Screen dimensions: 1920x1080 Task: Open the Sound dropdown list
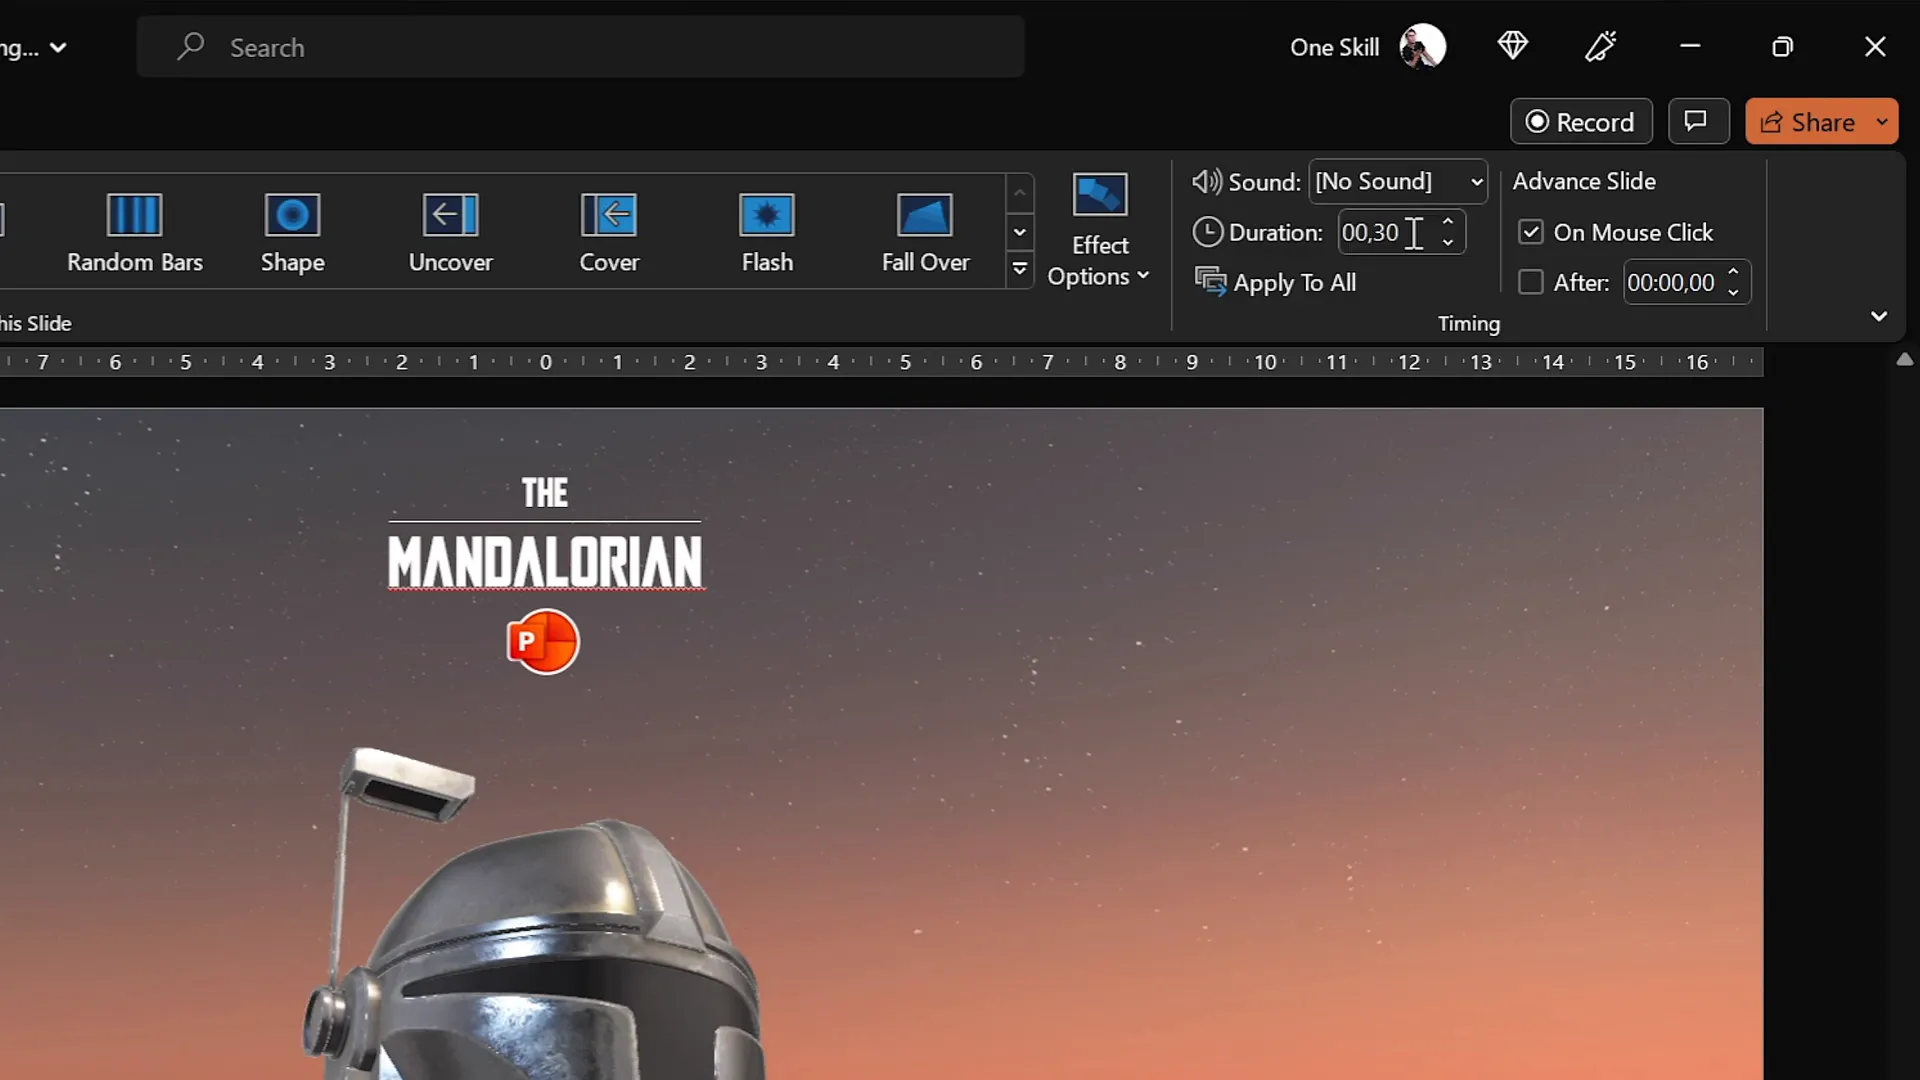(x=1476, y=182)
